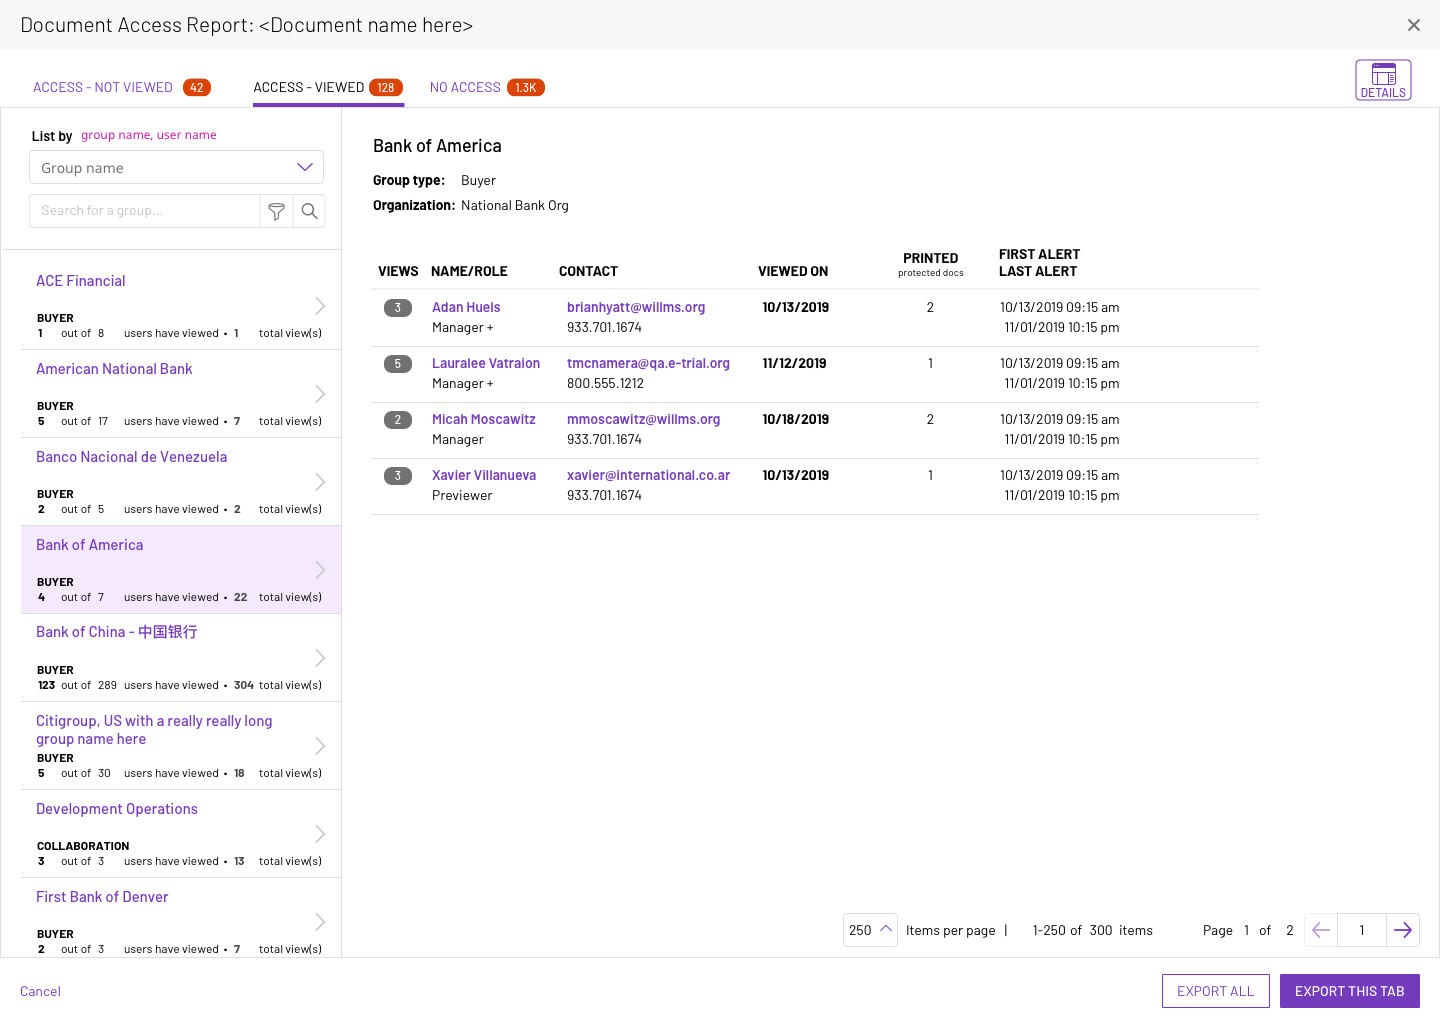Expand the ACE Financial group chevron
1440x1024 pixels.
tap(320, 305)
